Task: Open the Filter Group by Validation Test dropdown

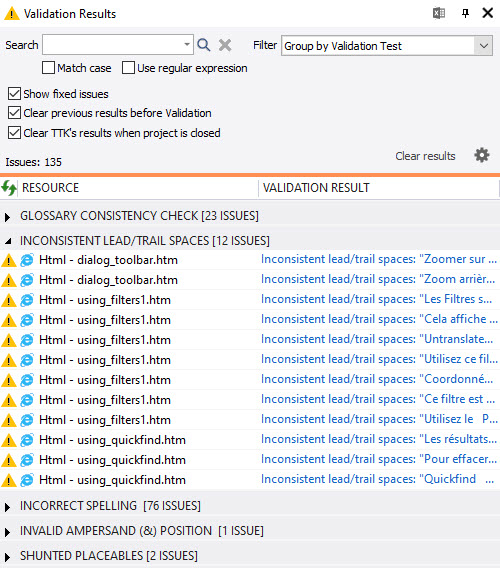Action: click(x=387, y=46)
